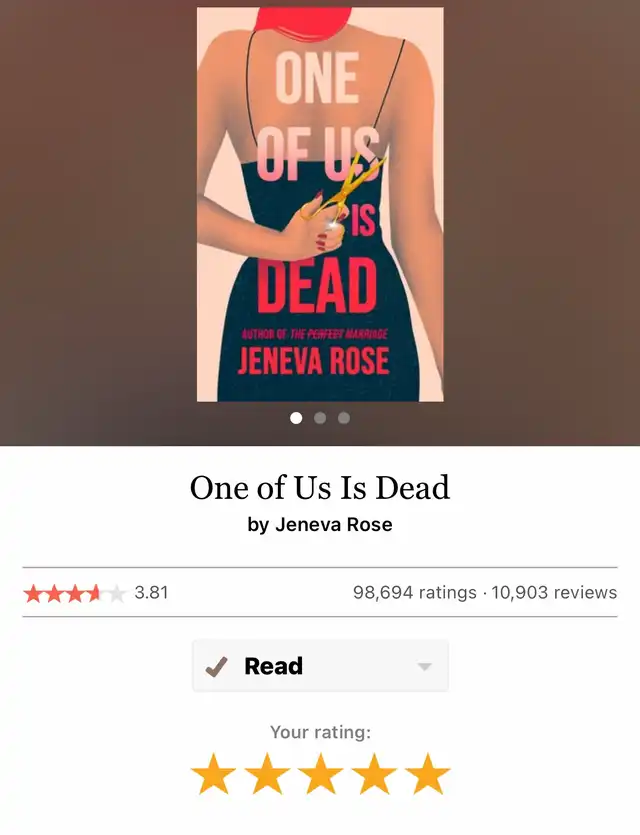Click the Your rating label
640x835 pixels.
[x=320, y=732]
